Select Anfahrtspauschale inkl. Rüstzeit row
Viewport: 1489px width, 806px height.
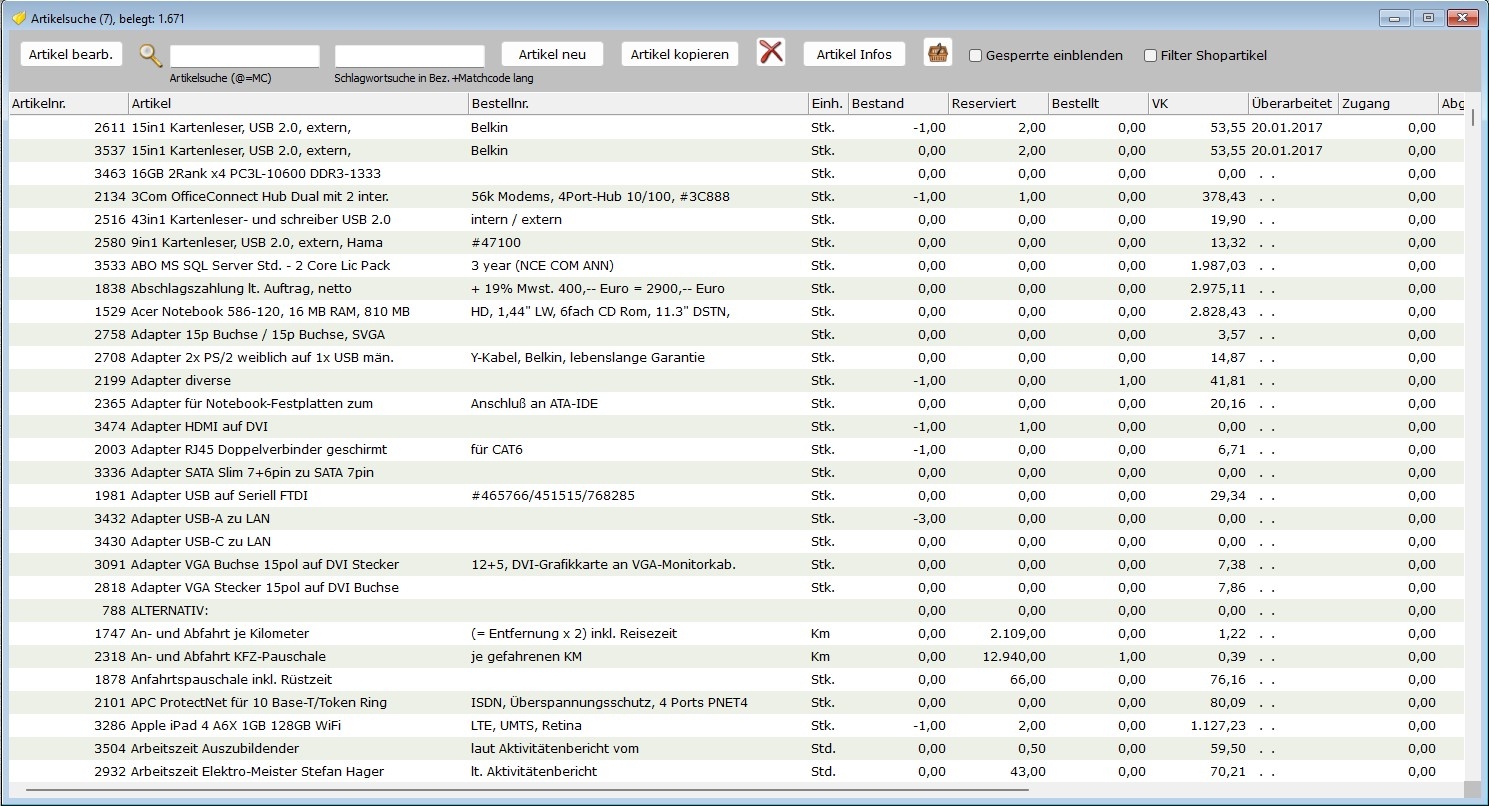737,679
